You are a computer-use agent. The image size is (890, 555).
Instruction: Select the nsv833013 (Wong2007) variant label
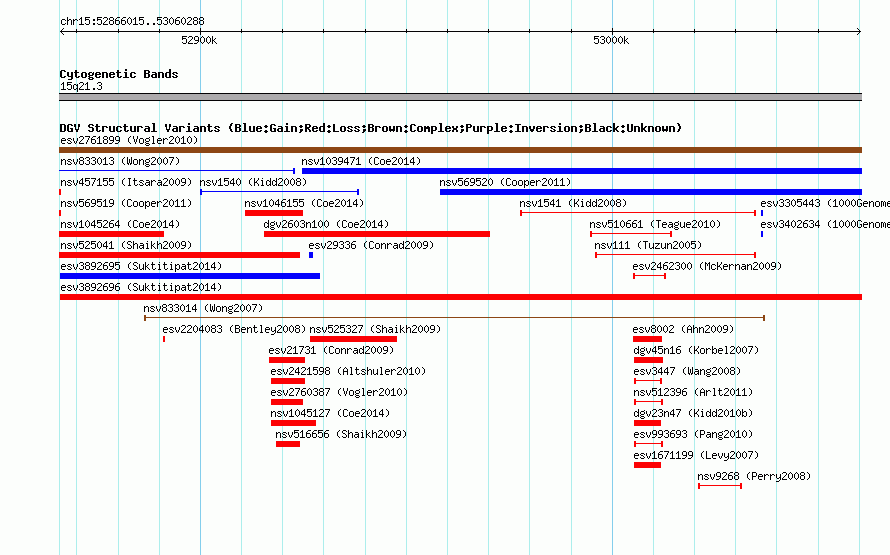(120, 161)
